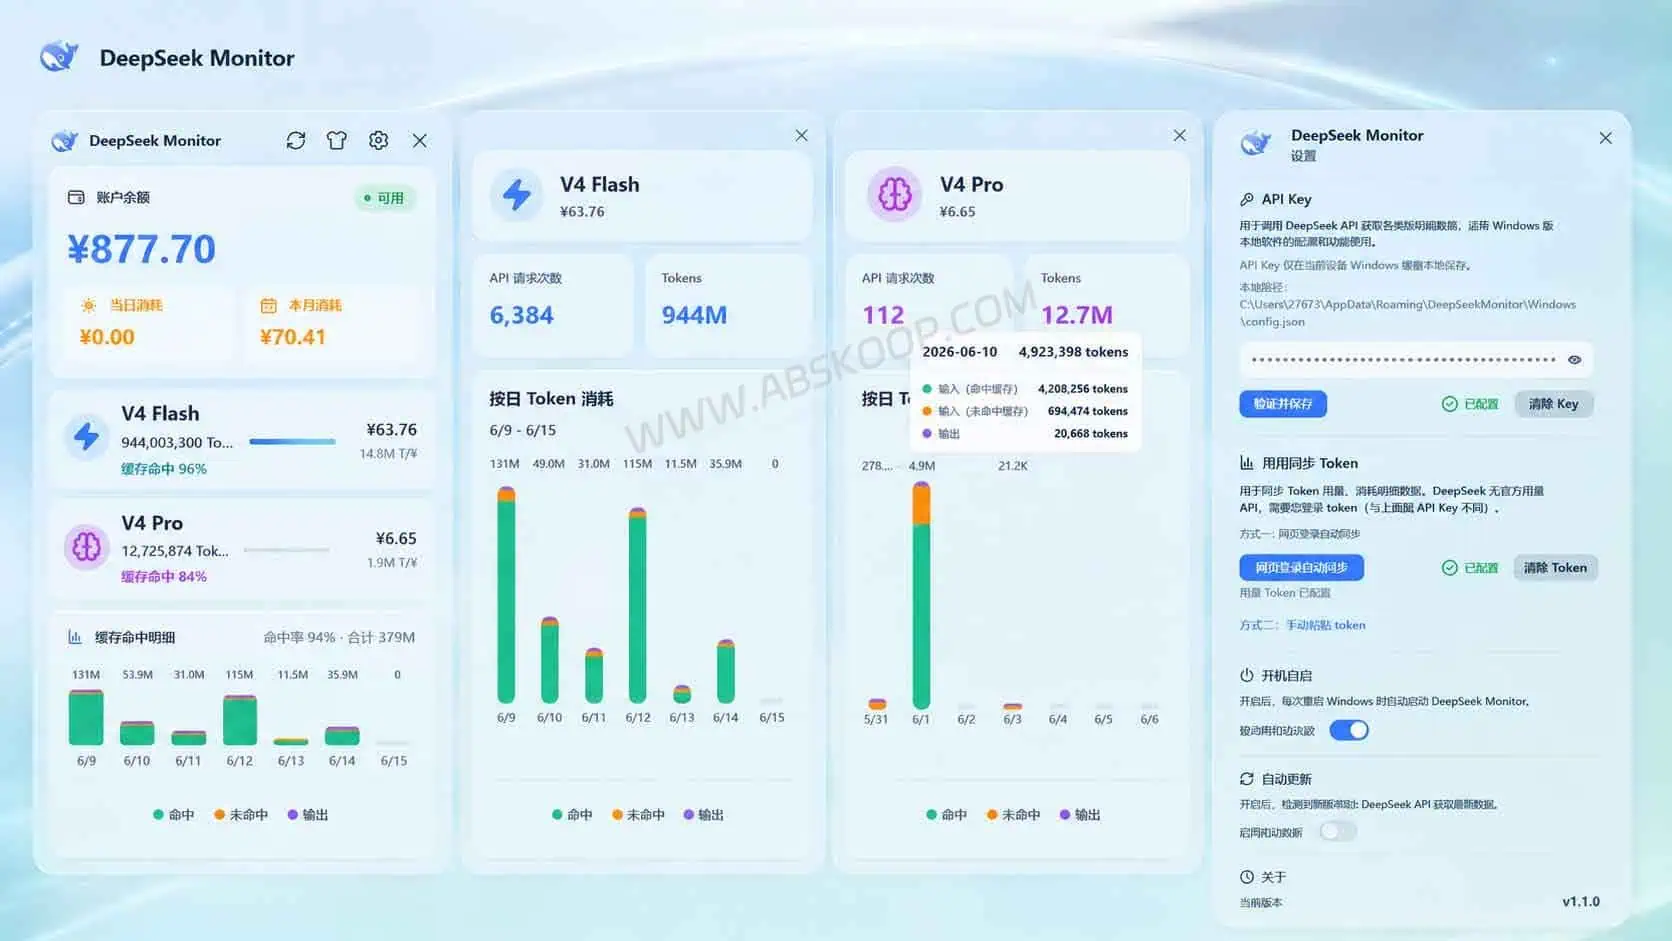Click the 6/1 bar in V4 Pro chart
The height and width of the screenshot is (941, 1672).
(921, 595)
